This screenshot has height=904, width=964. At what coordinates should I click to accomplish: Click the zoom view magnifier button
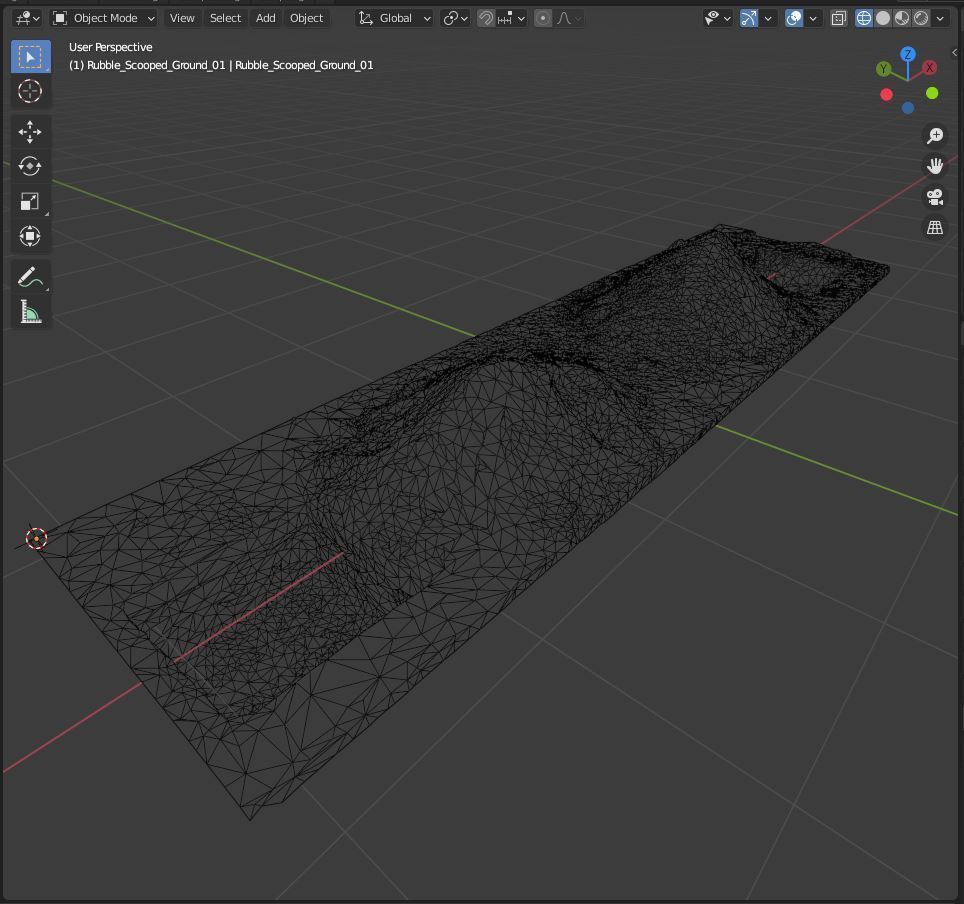[x=935, y=135]
